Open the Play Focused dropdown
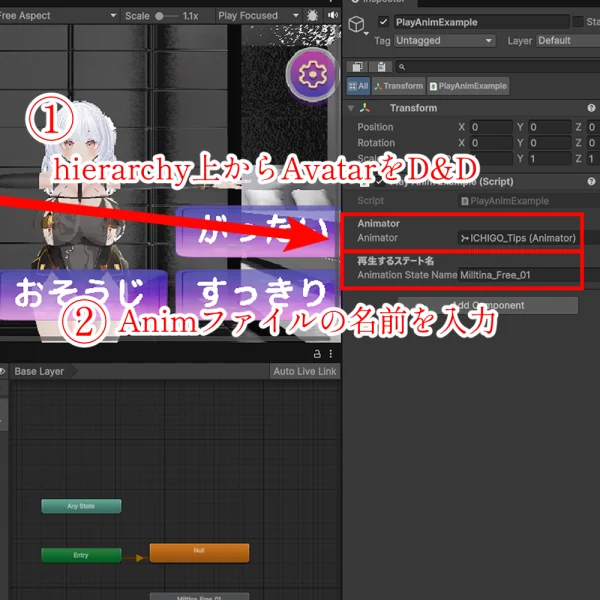 258,16
